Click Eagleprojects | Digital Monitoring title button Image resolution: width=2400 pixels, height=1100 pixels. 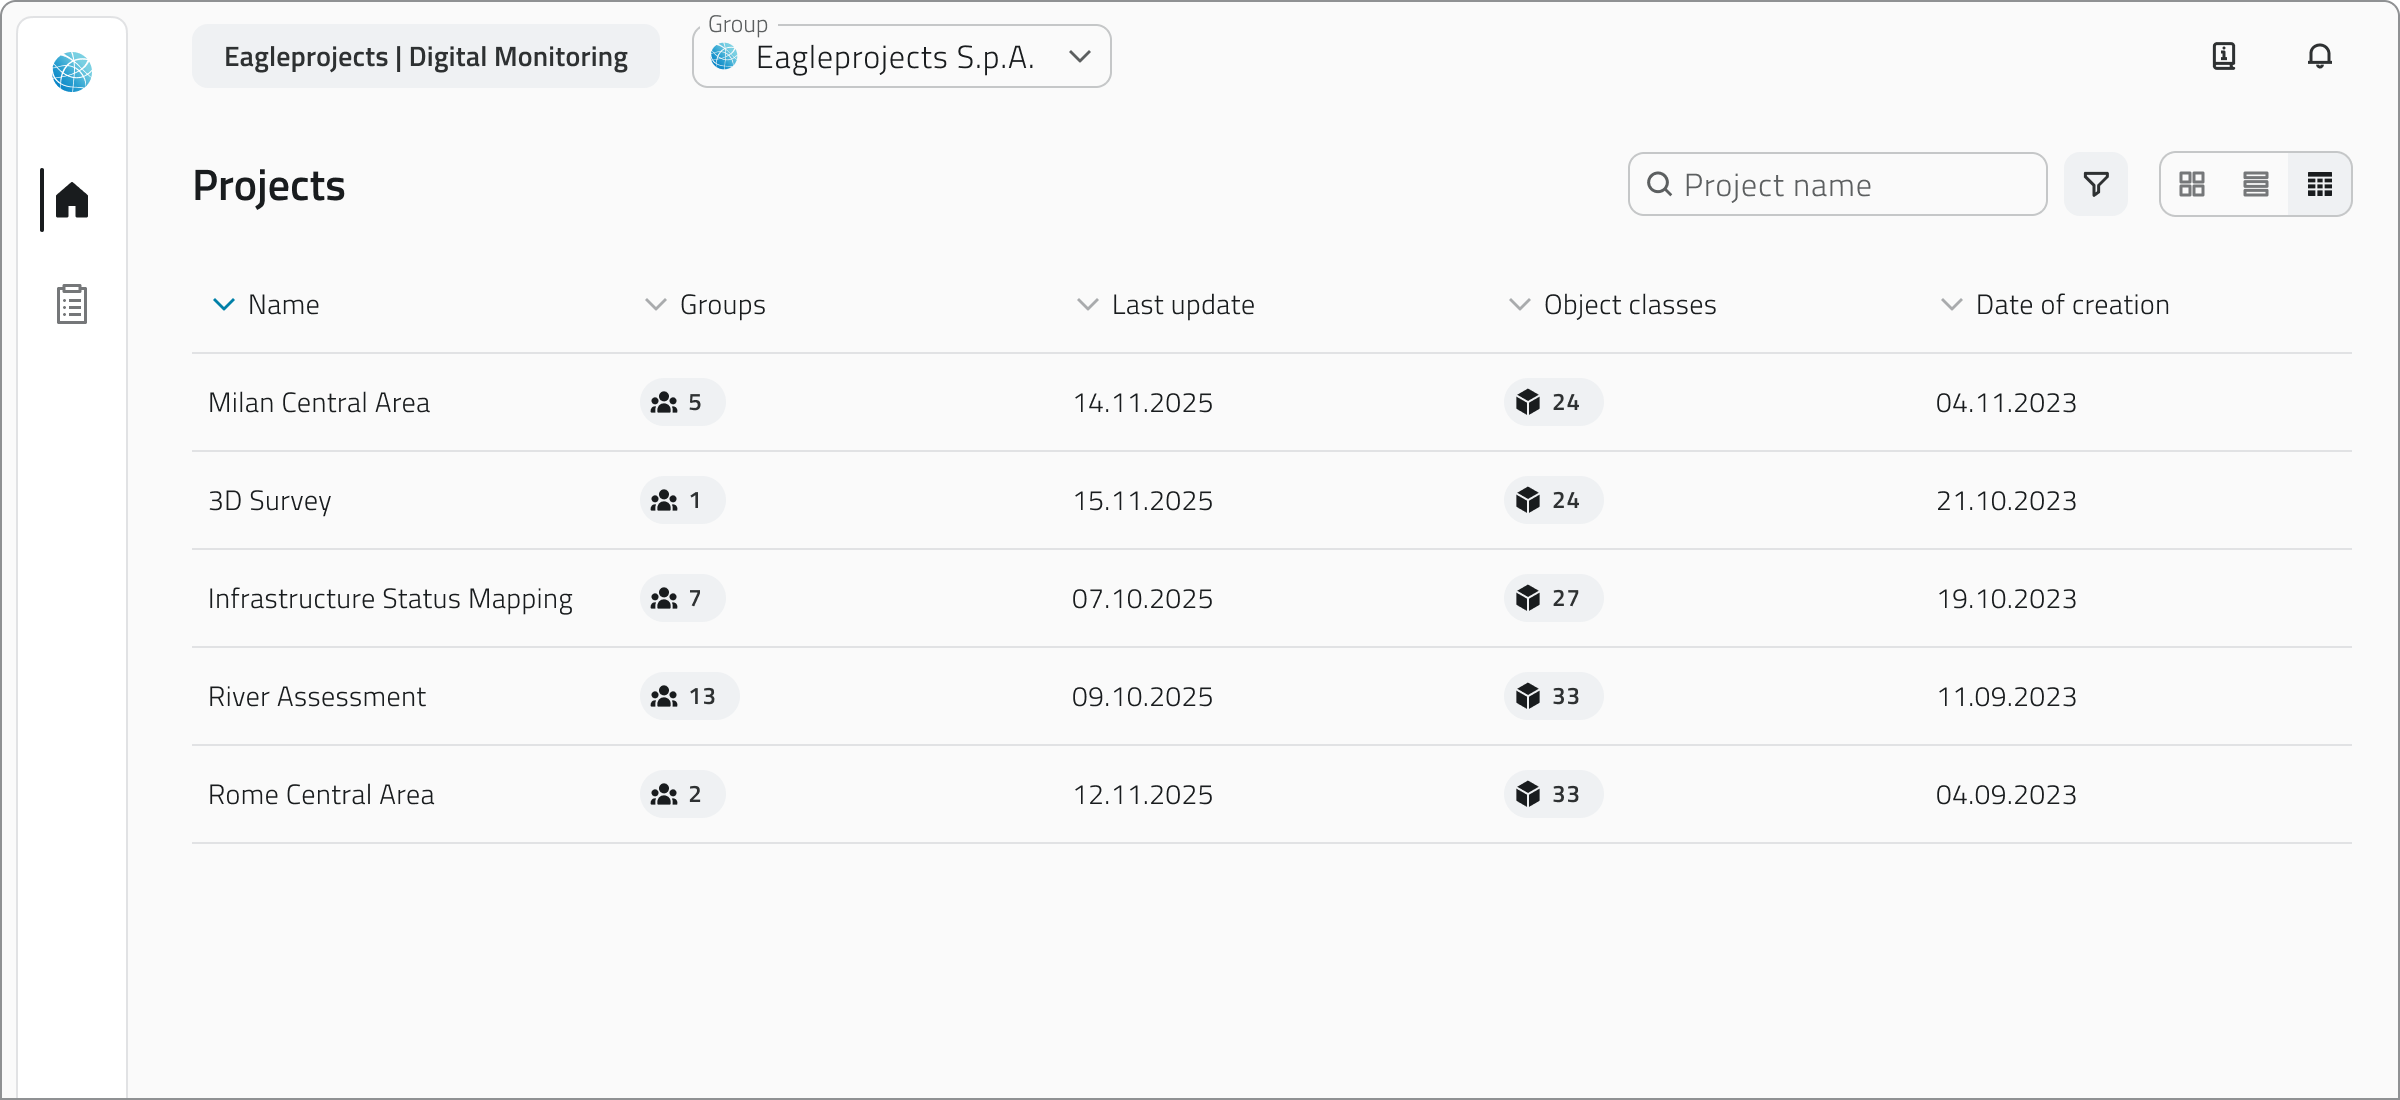click(426, 57)
